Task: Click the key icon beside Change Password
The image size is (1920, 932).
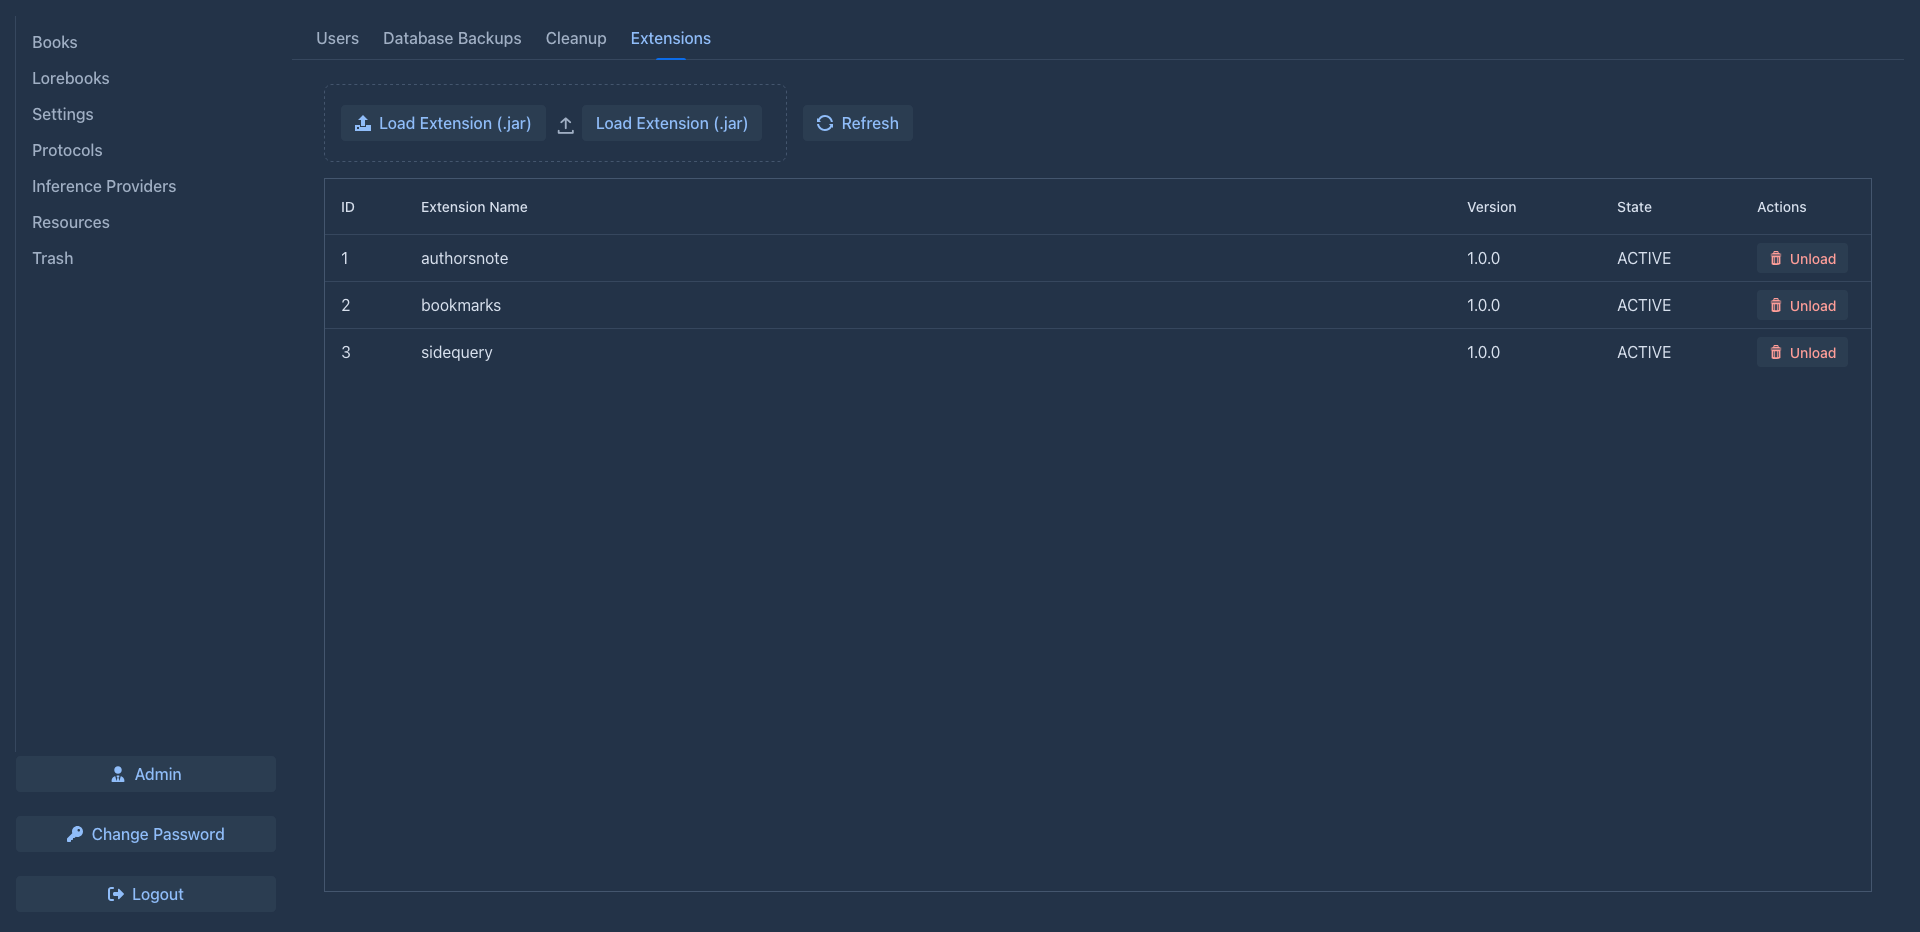Action: [75, 834]
